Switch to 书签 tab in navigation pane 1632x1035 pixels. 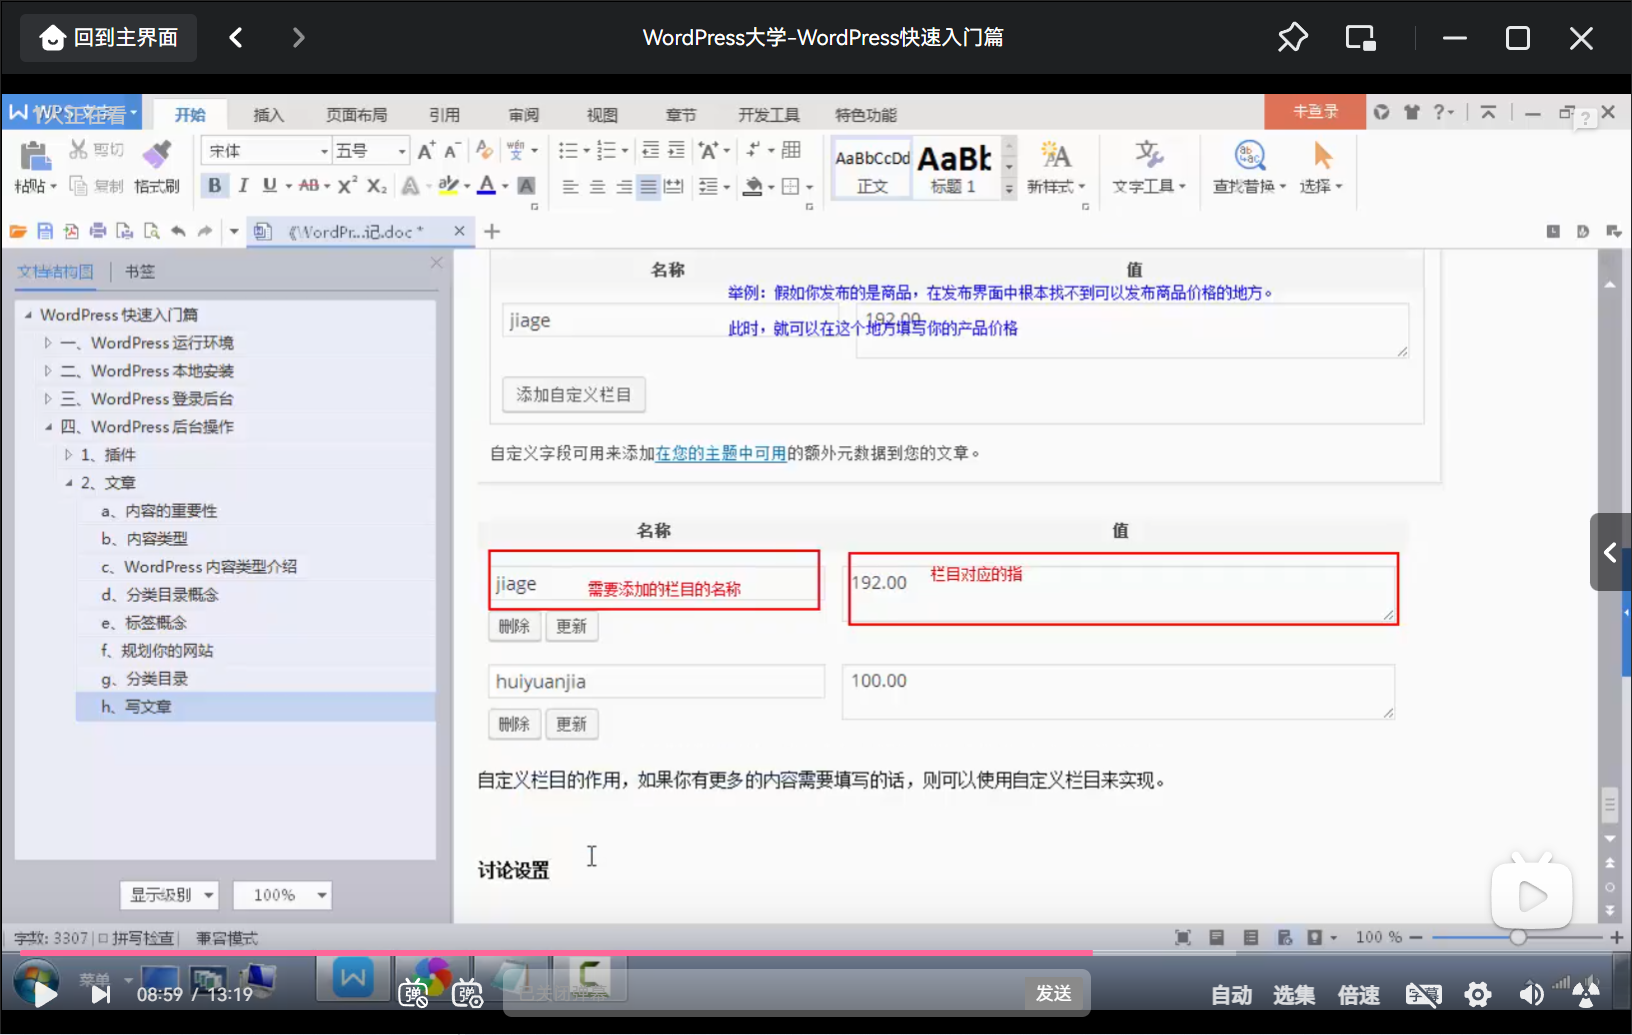140,271
